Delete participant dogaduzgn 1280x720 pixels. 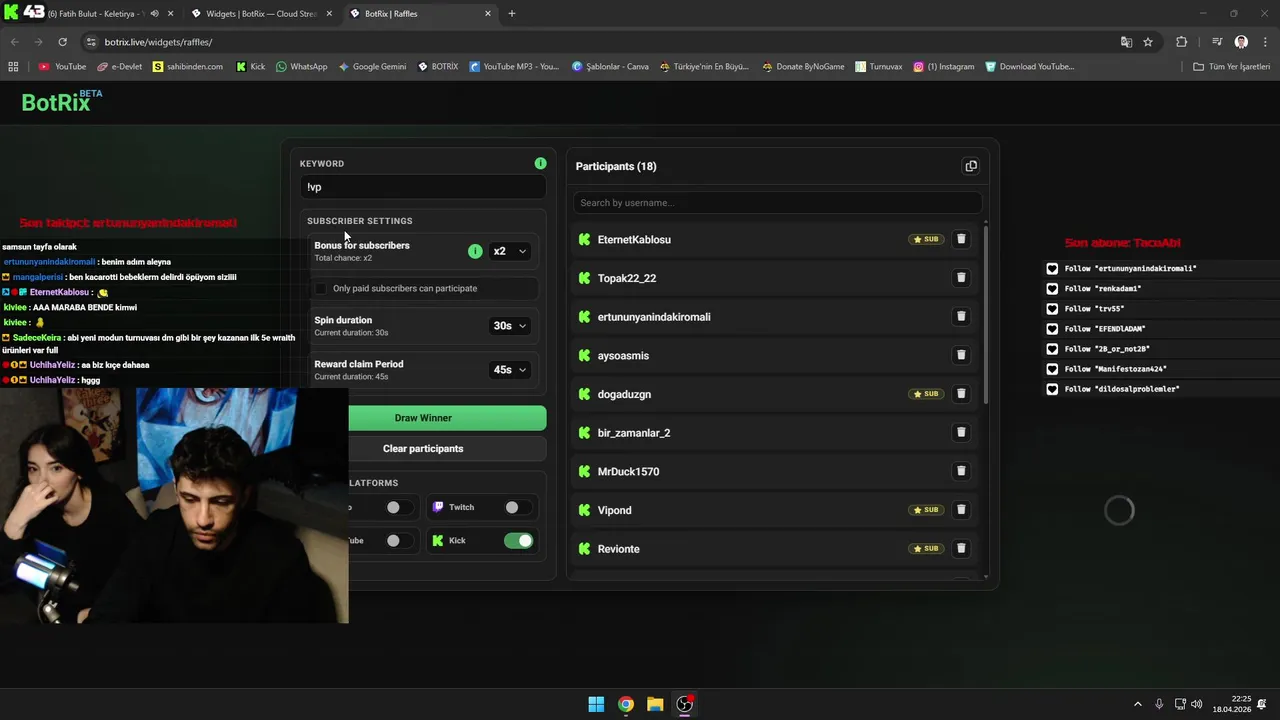pyautogui.click(x=961, y=394)
